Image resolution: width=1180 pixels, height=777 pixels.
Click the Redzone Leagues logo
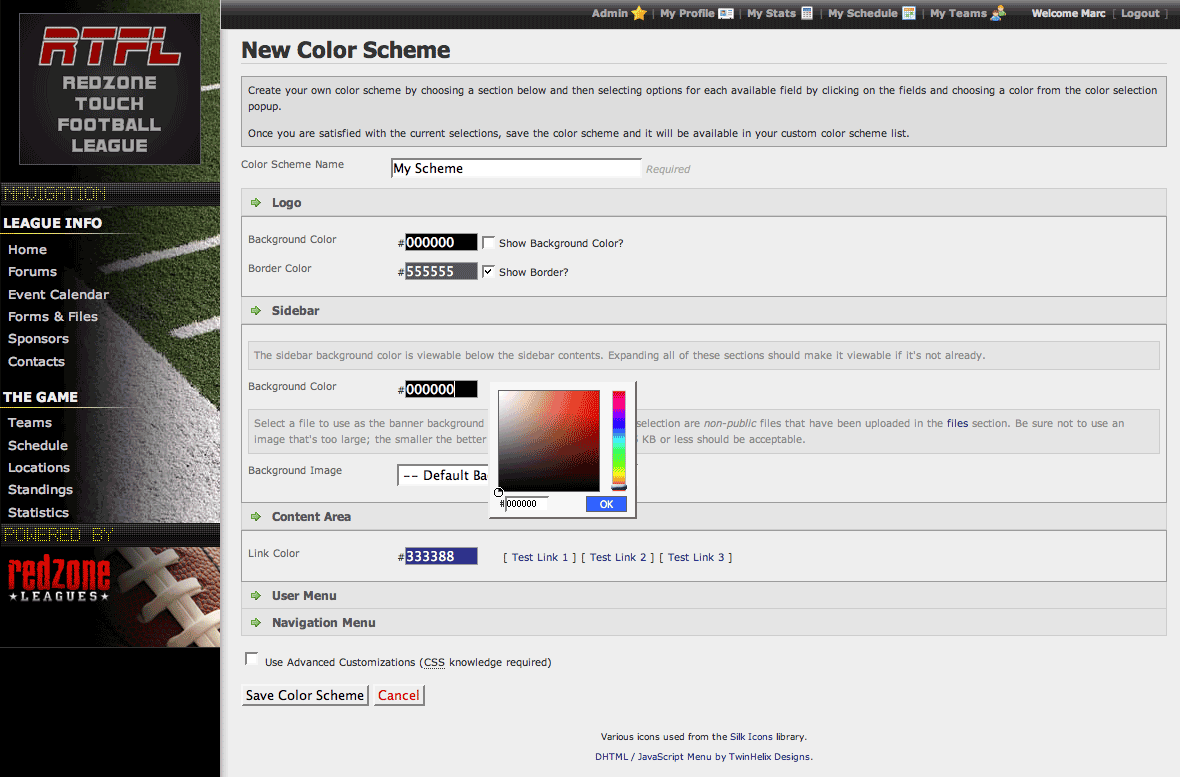60,581
